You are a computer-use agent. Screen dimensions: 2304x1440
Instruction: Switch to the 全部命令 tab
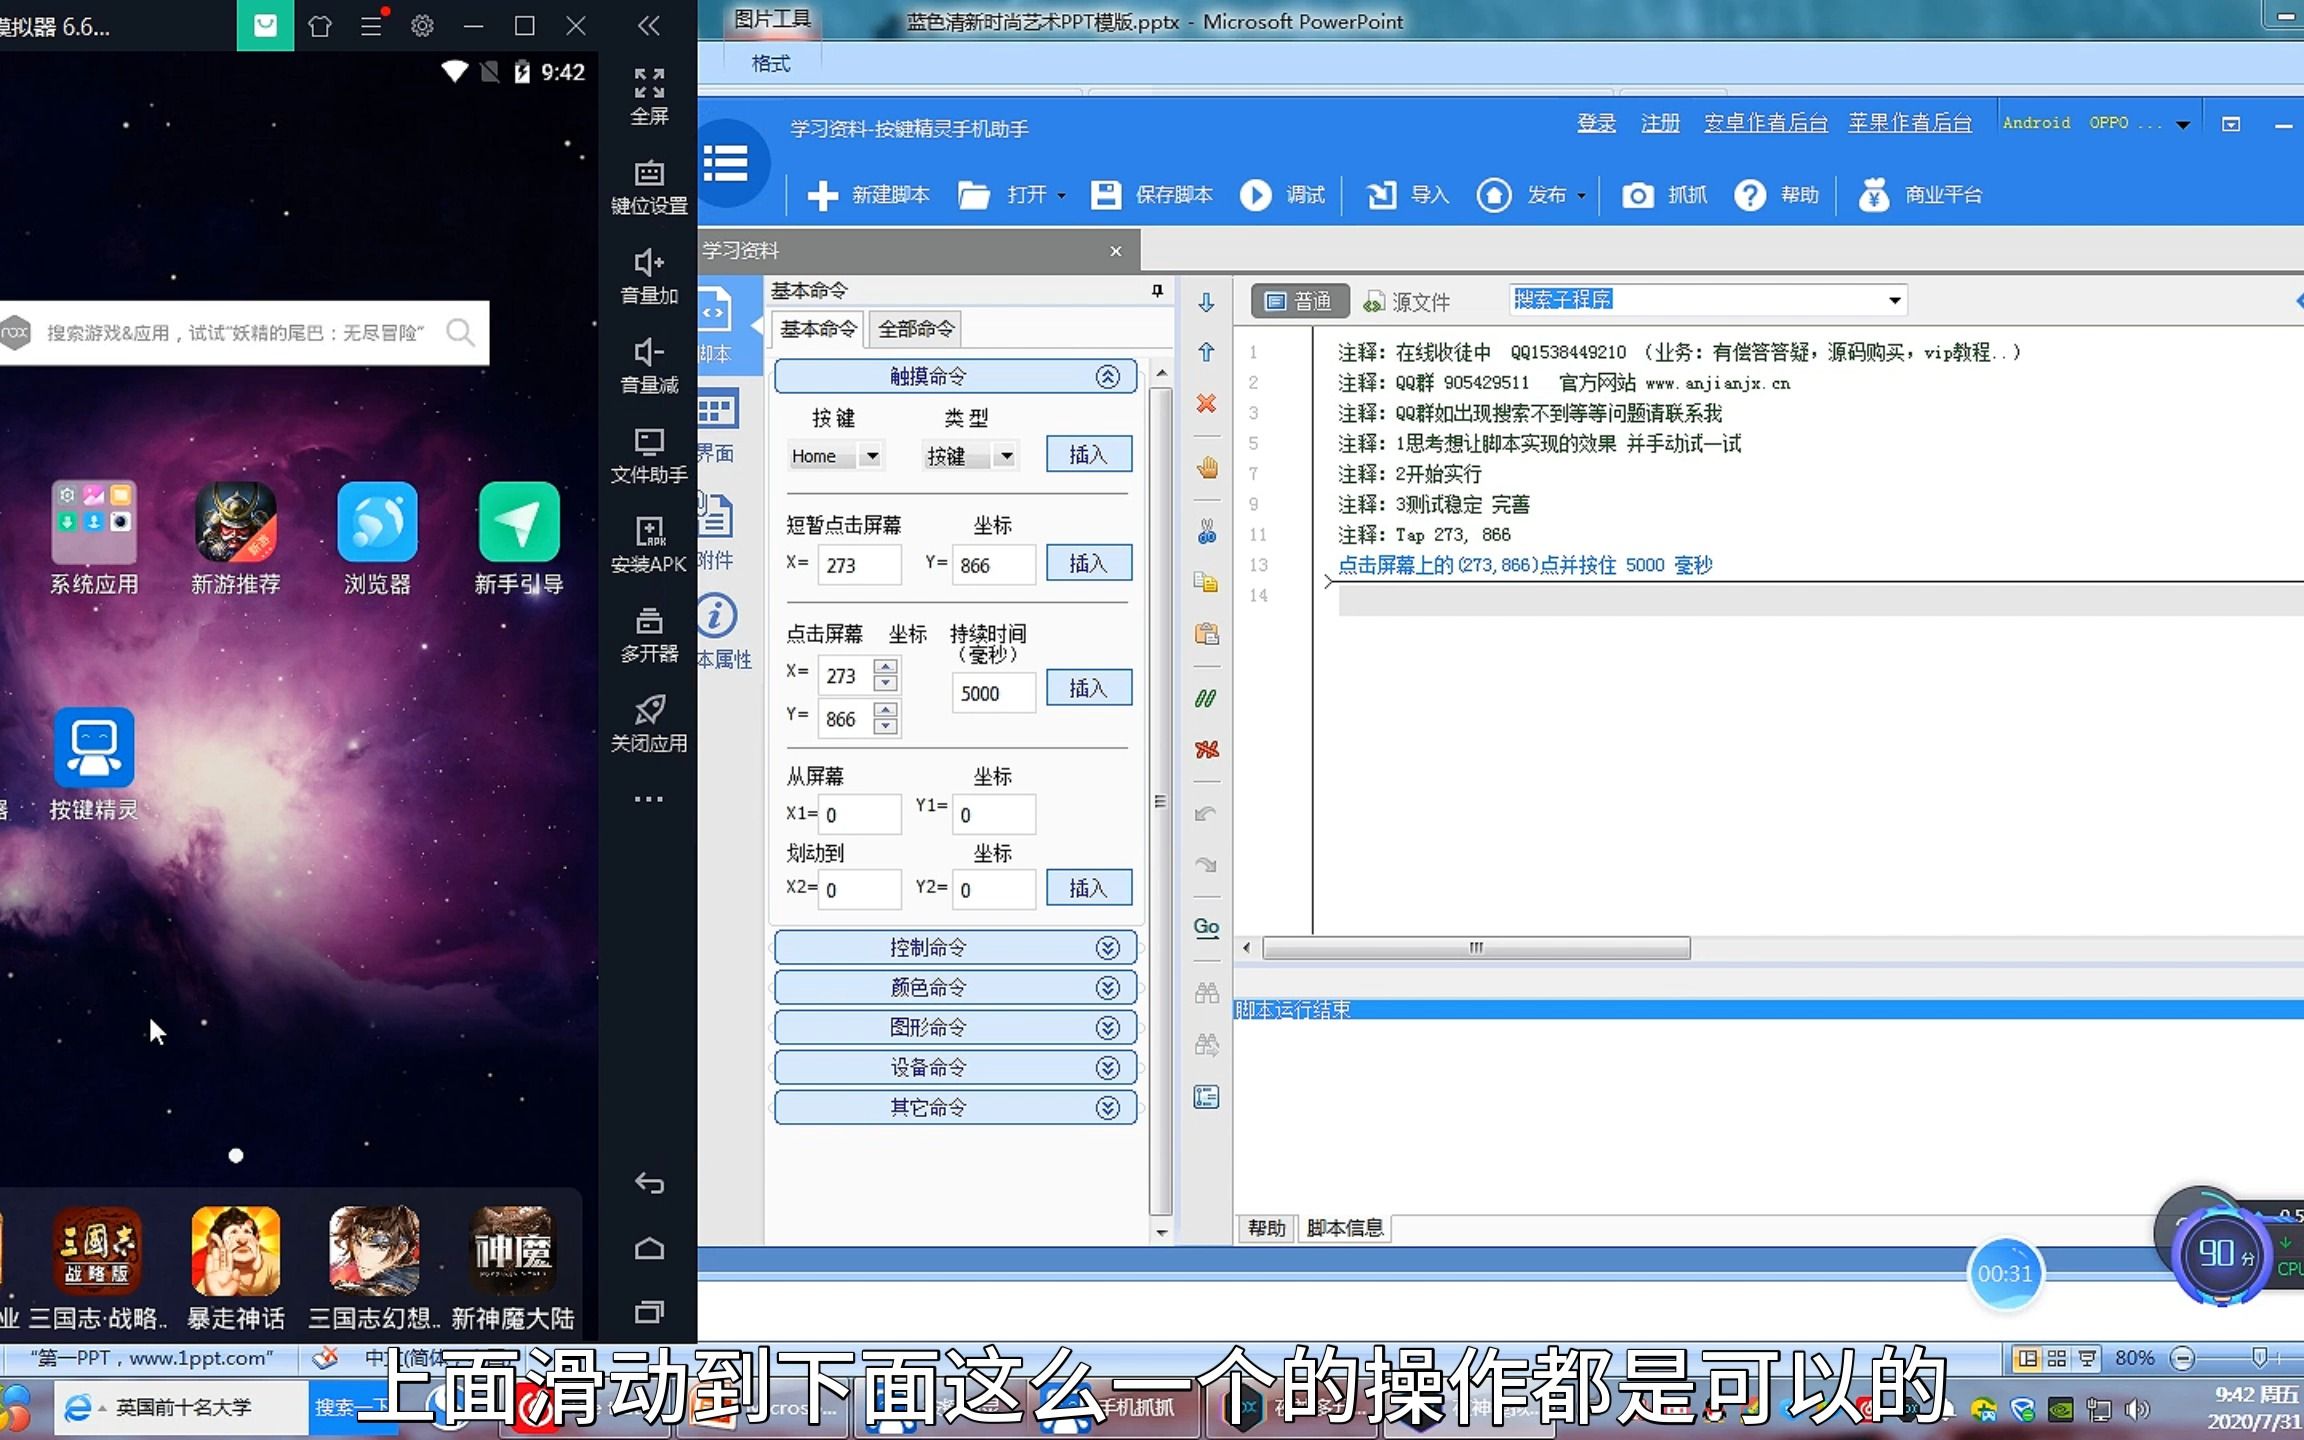(x=916, y=329)
